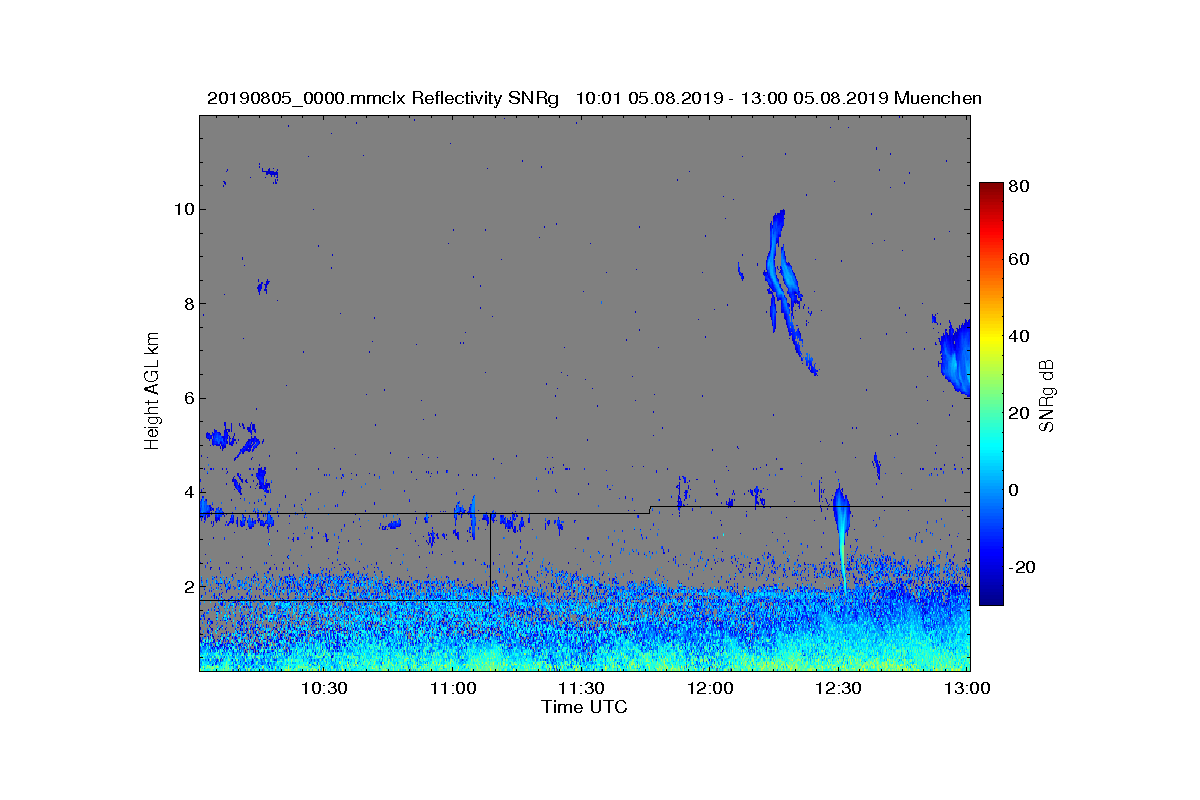Click the colorbar value -20
The image size is (1200, 800).
(1023, 567)
